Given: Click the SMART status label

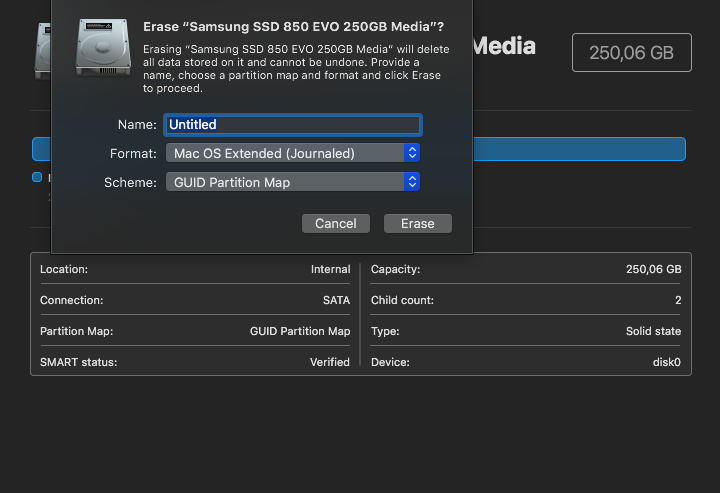Looking at the screenshot, I should pyautogui.click(x=79, y=362).
